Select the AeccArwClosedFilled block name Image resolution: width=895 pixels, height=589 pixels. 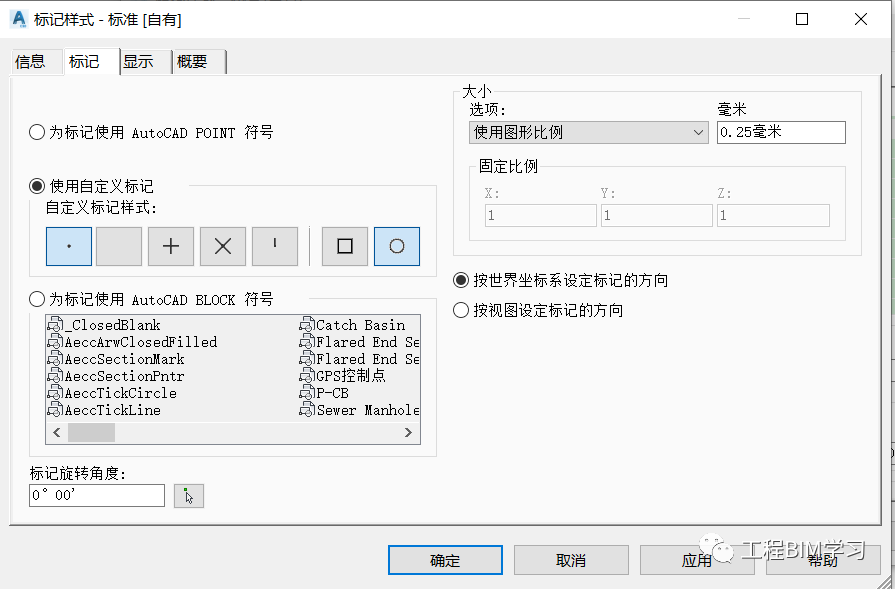141,342
